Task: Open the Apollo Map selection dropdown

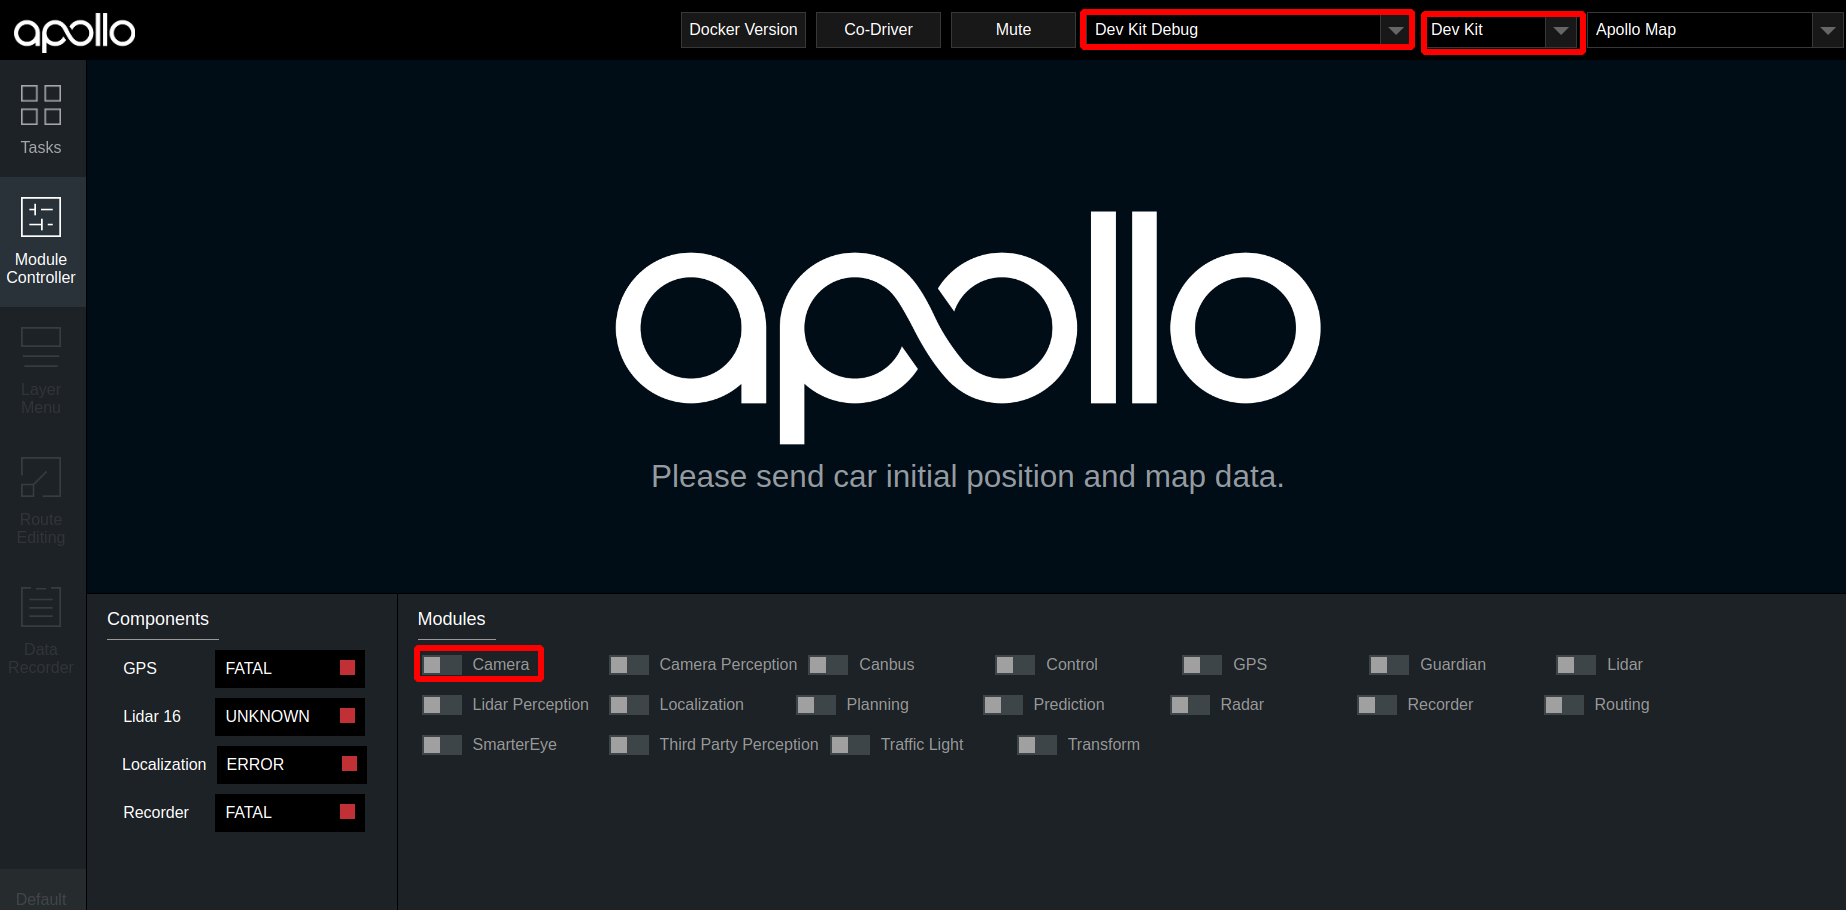Action: (x=1714, y=30)
